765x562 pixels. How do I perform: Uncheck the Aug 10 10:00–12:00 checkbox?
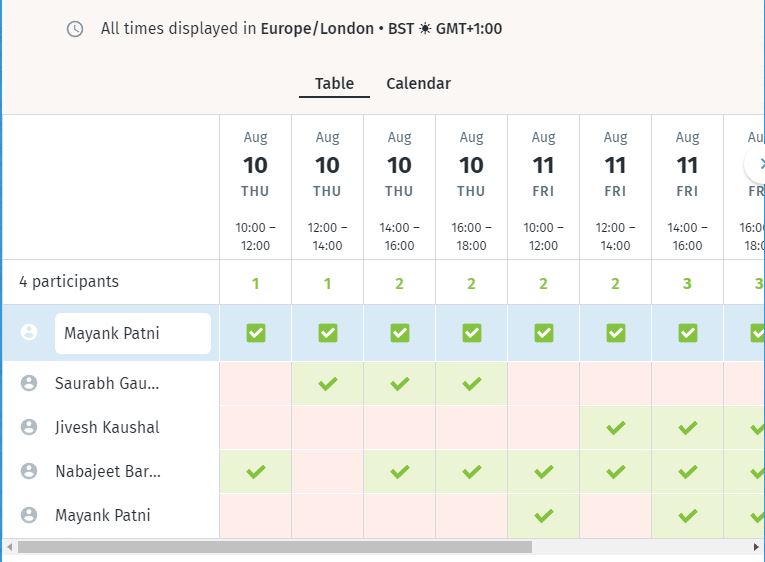pyautogui.click(x=255, y=333)
